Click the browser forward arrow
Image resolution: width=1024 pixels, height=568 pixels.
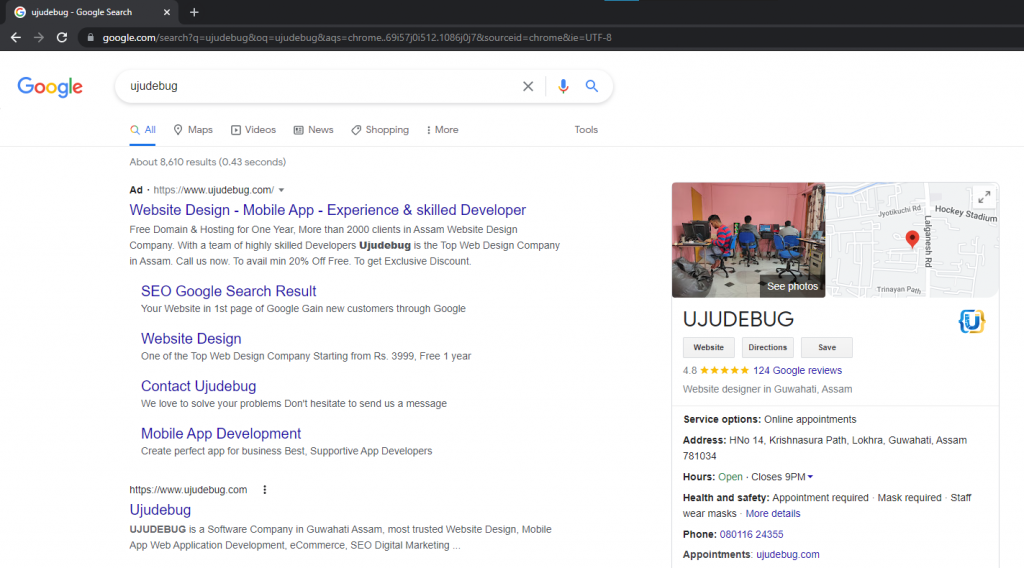(x=39, y=38)
